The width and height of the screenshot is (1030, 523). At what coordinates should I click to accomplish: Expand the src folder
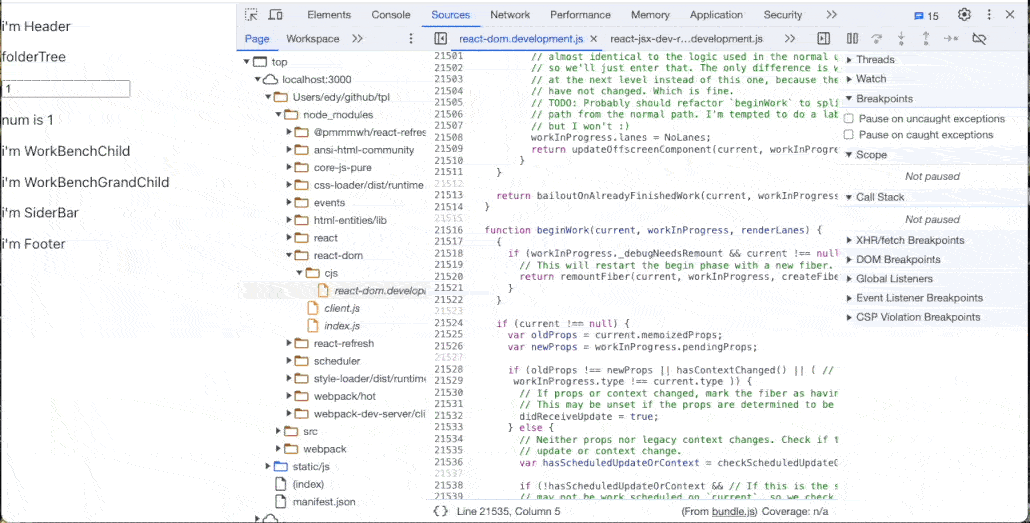tap(279, 431)
